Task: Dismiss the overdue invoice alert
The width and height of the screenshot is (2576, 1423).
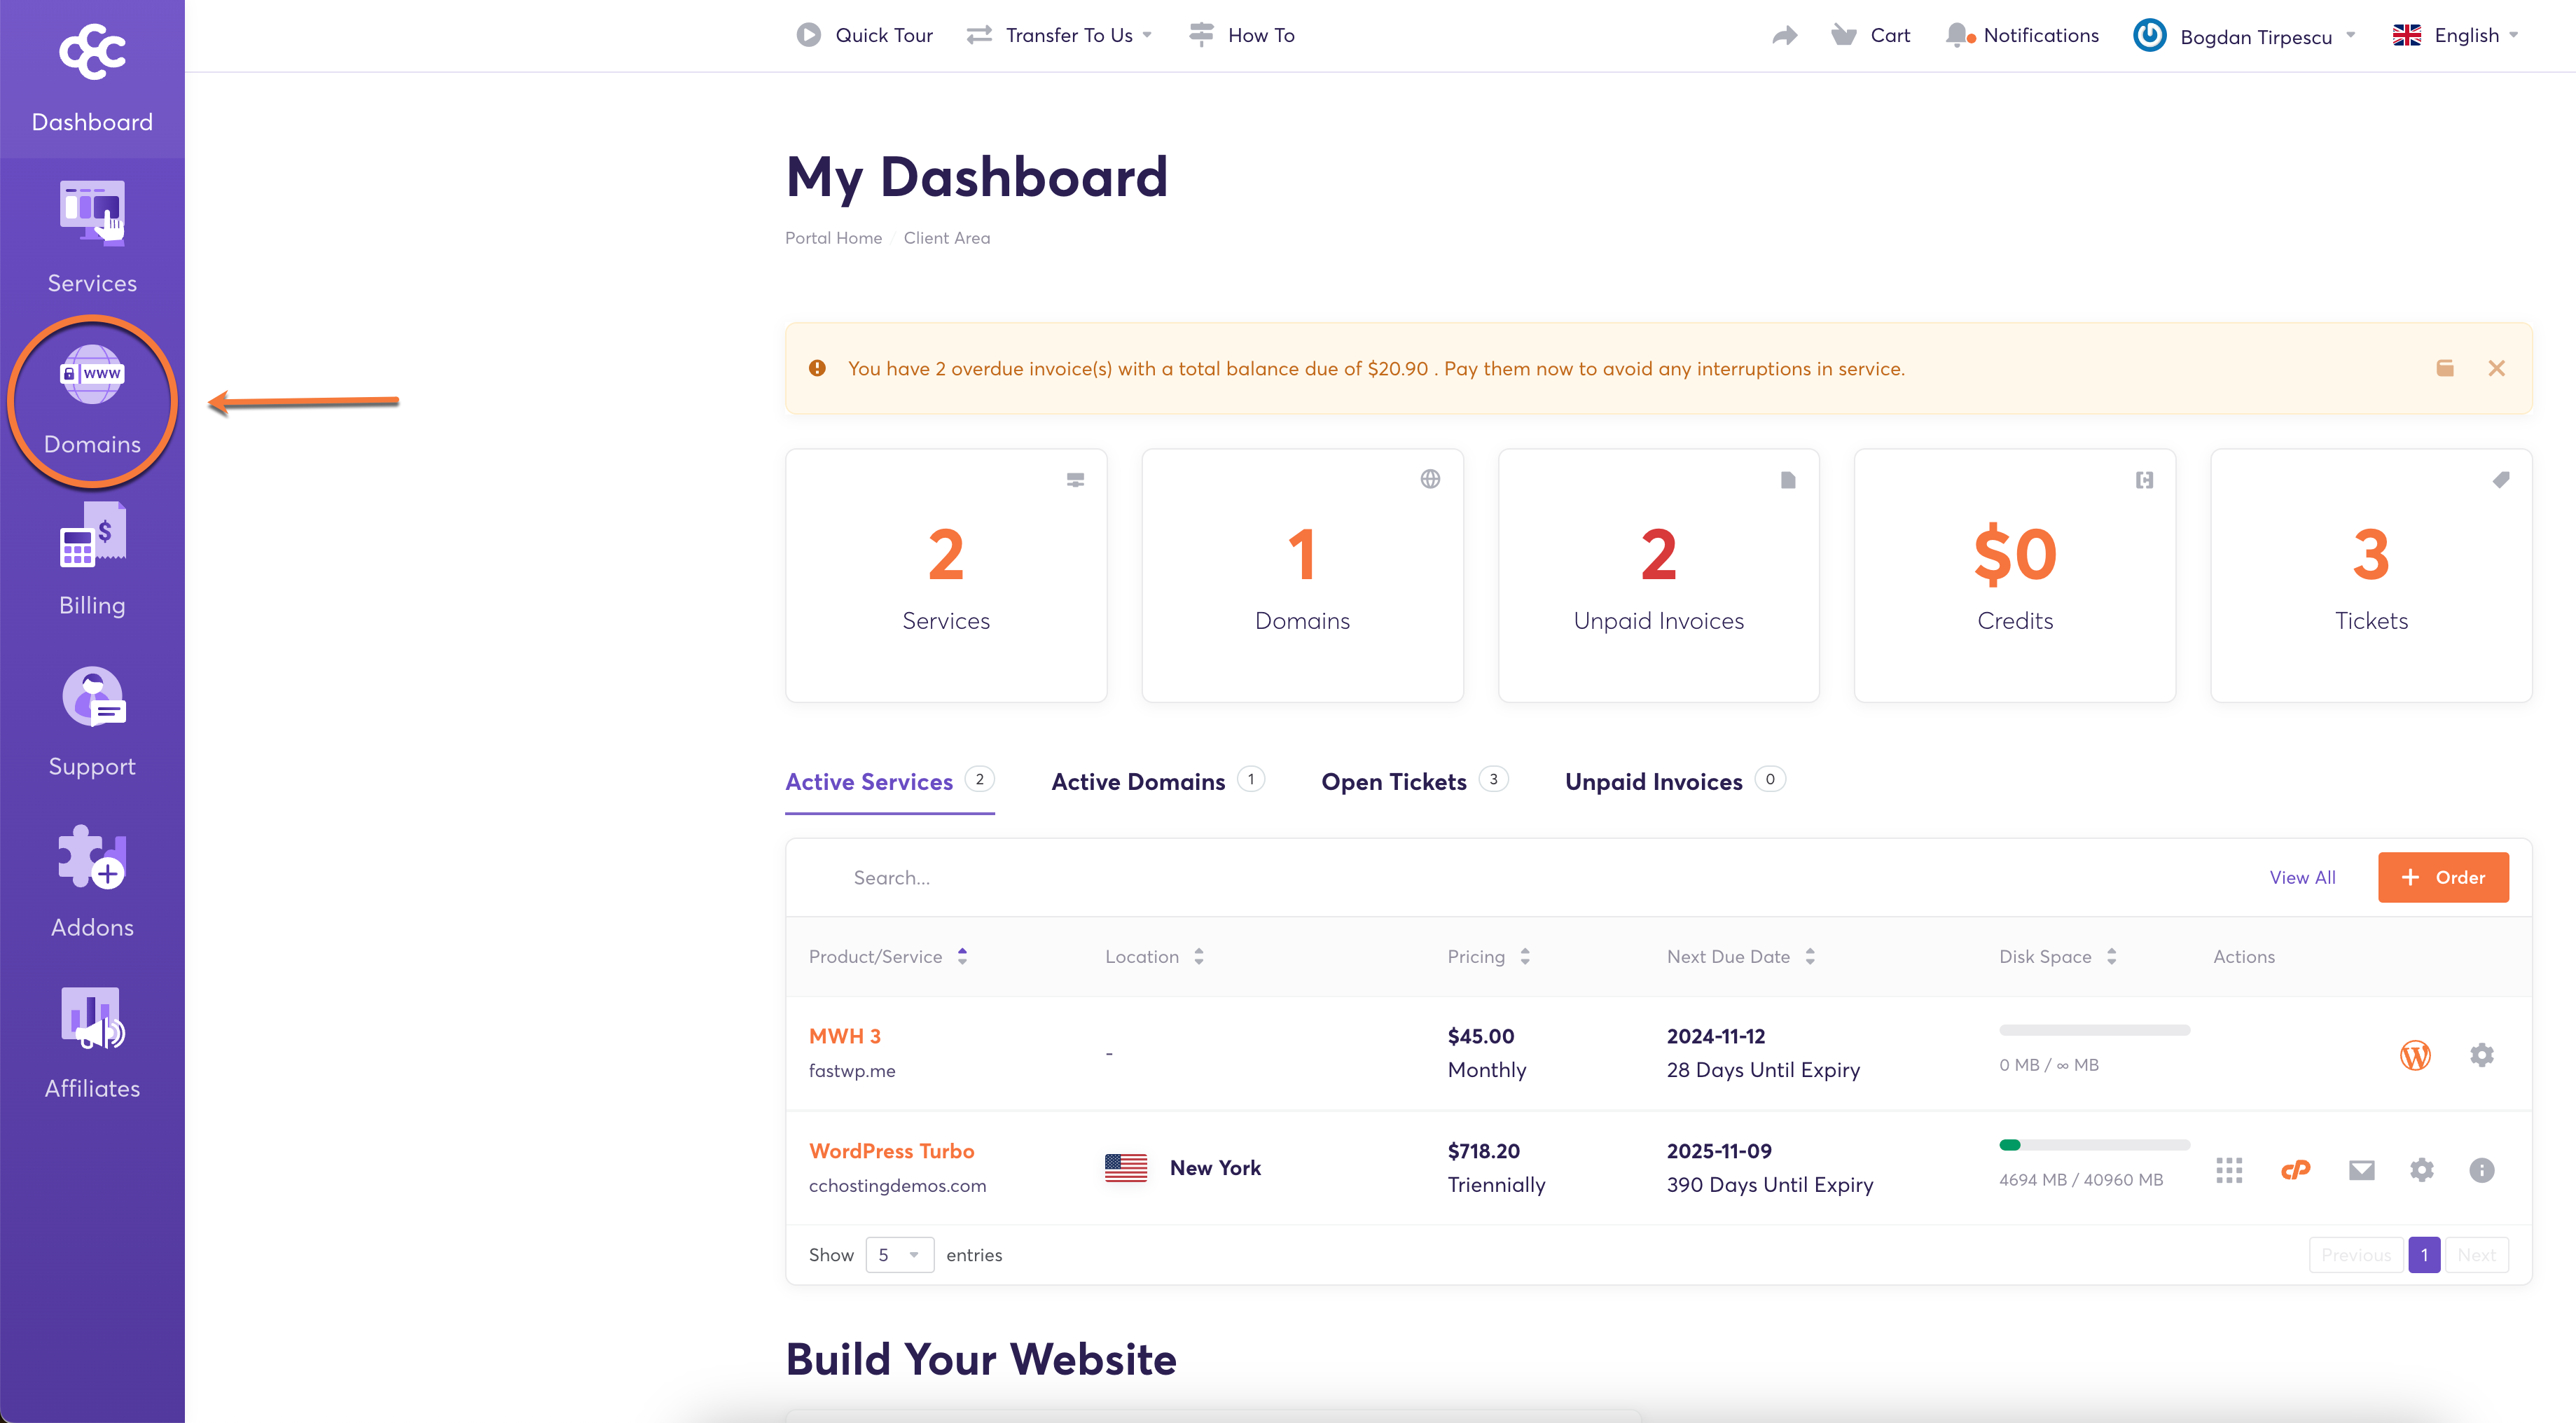Action: (x=2496, y=368)
